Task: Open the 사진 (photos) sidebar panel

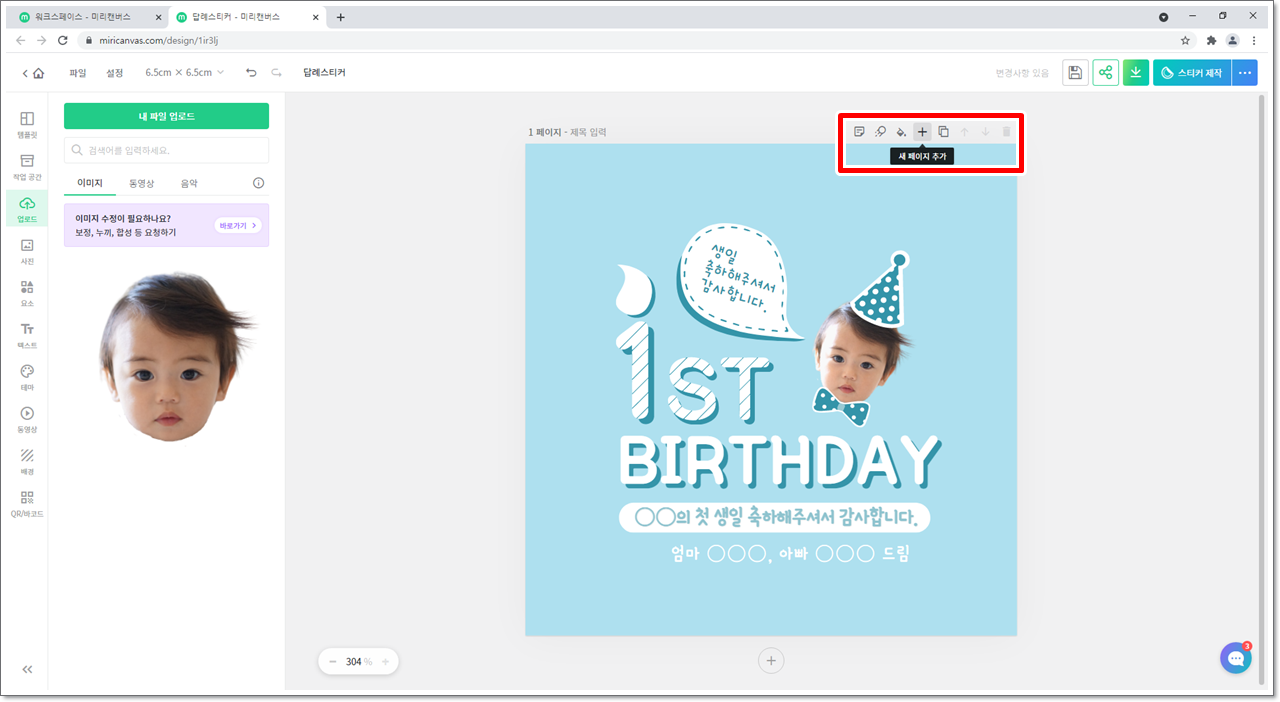Action: (x=27, y=251)
